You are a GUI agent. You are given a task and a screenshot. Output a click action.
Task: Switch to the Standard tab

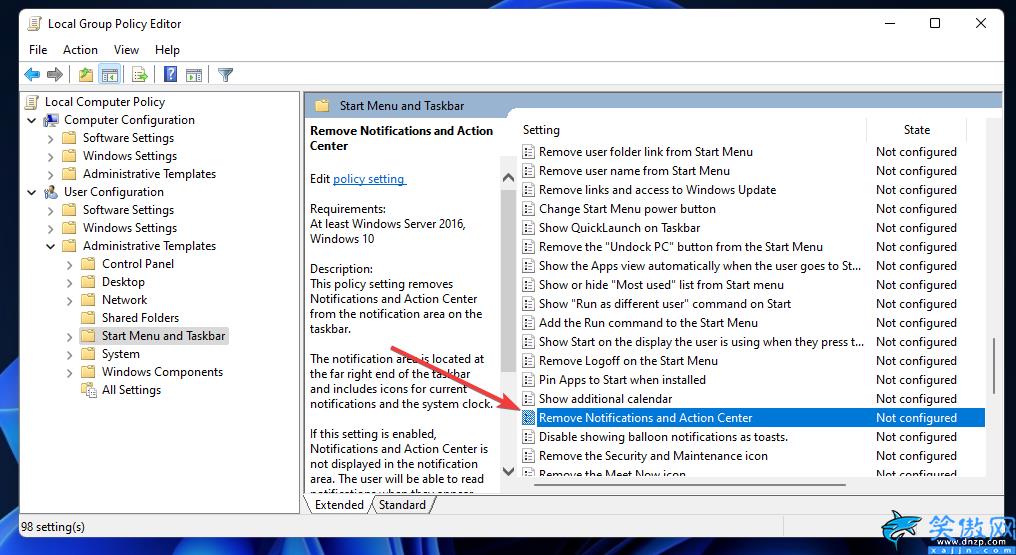click(402, 504)
